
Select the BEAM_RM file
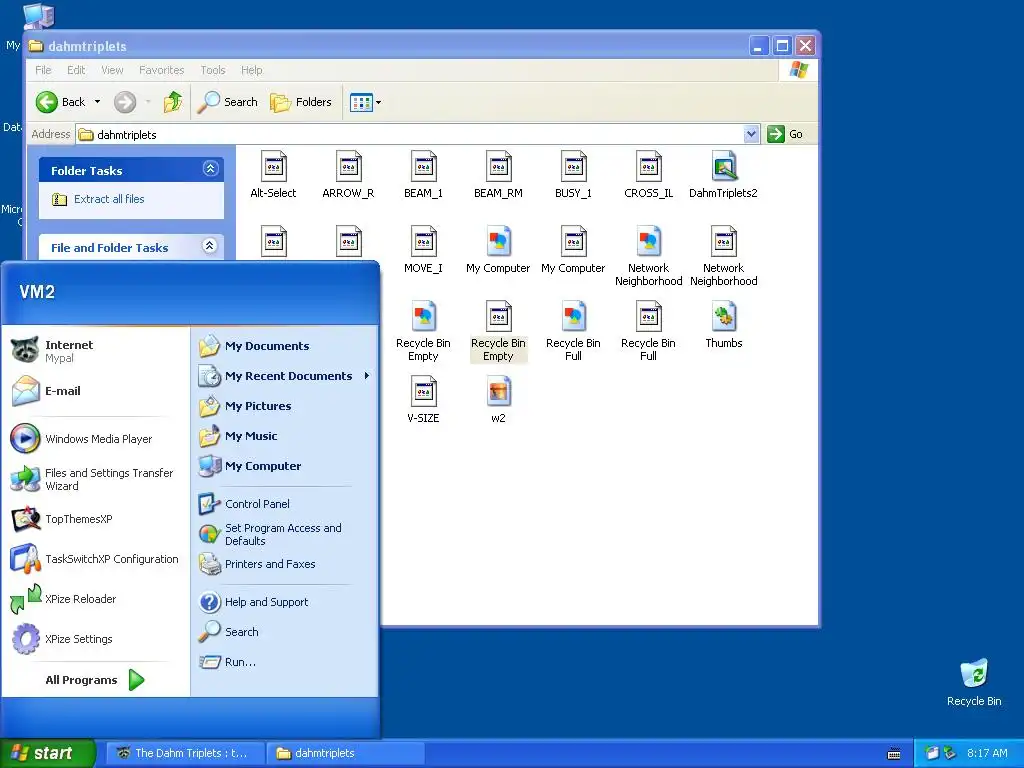[499, 175]
